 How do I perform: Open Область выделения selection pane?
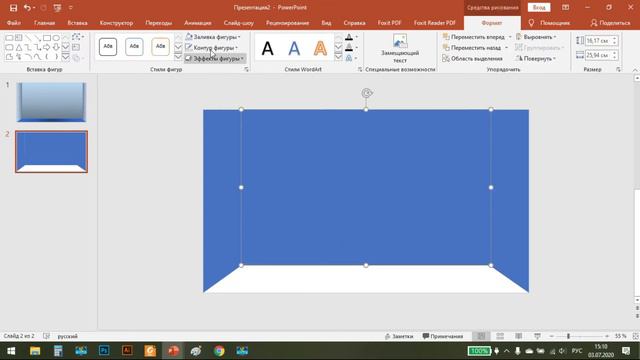click(x=473, y=59)
